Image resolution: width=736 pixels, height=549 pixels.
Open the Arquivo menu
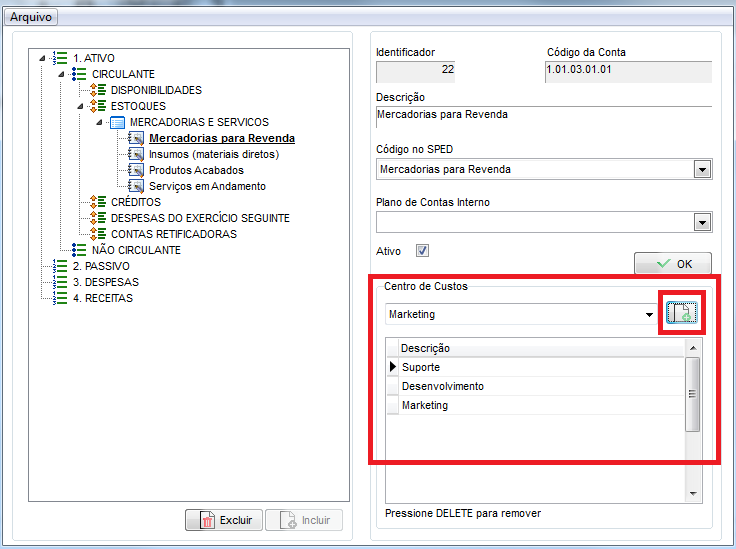(32, 17)
